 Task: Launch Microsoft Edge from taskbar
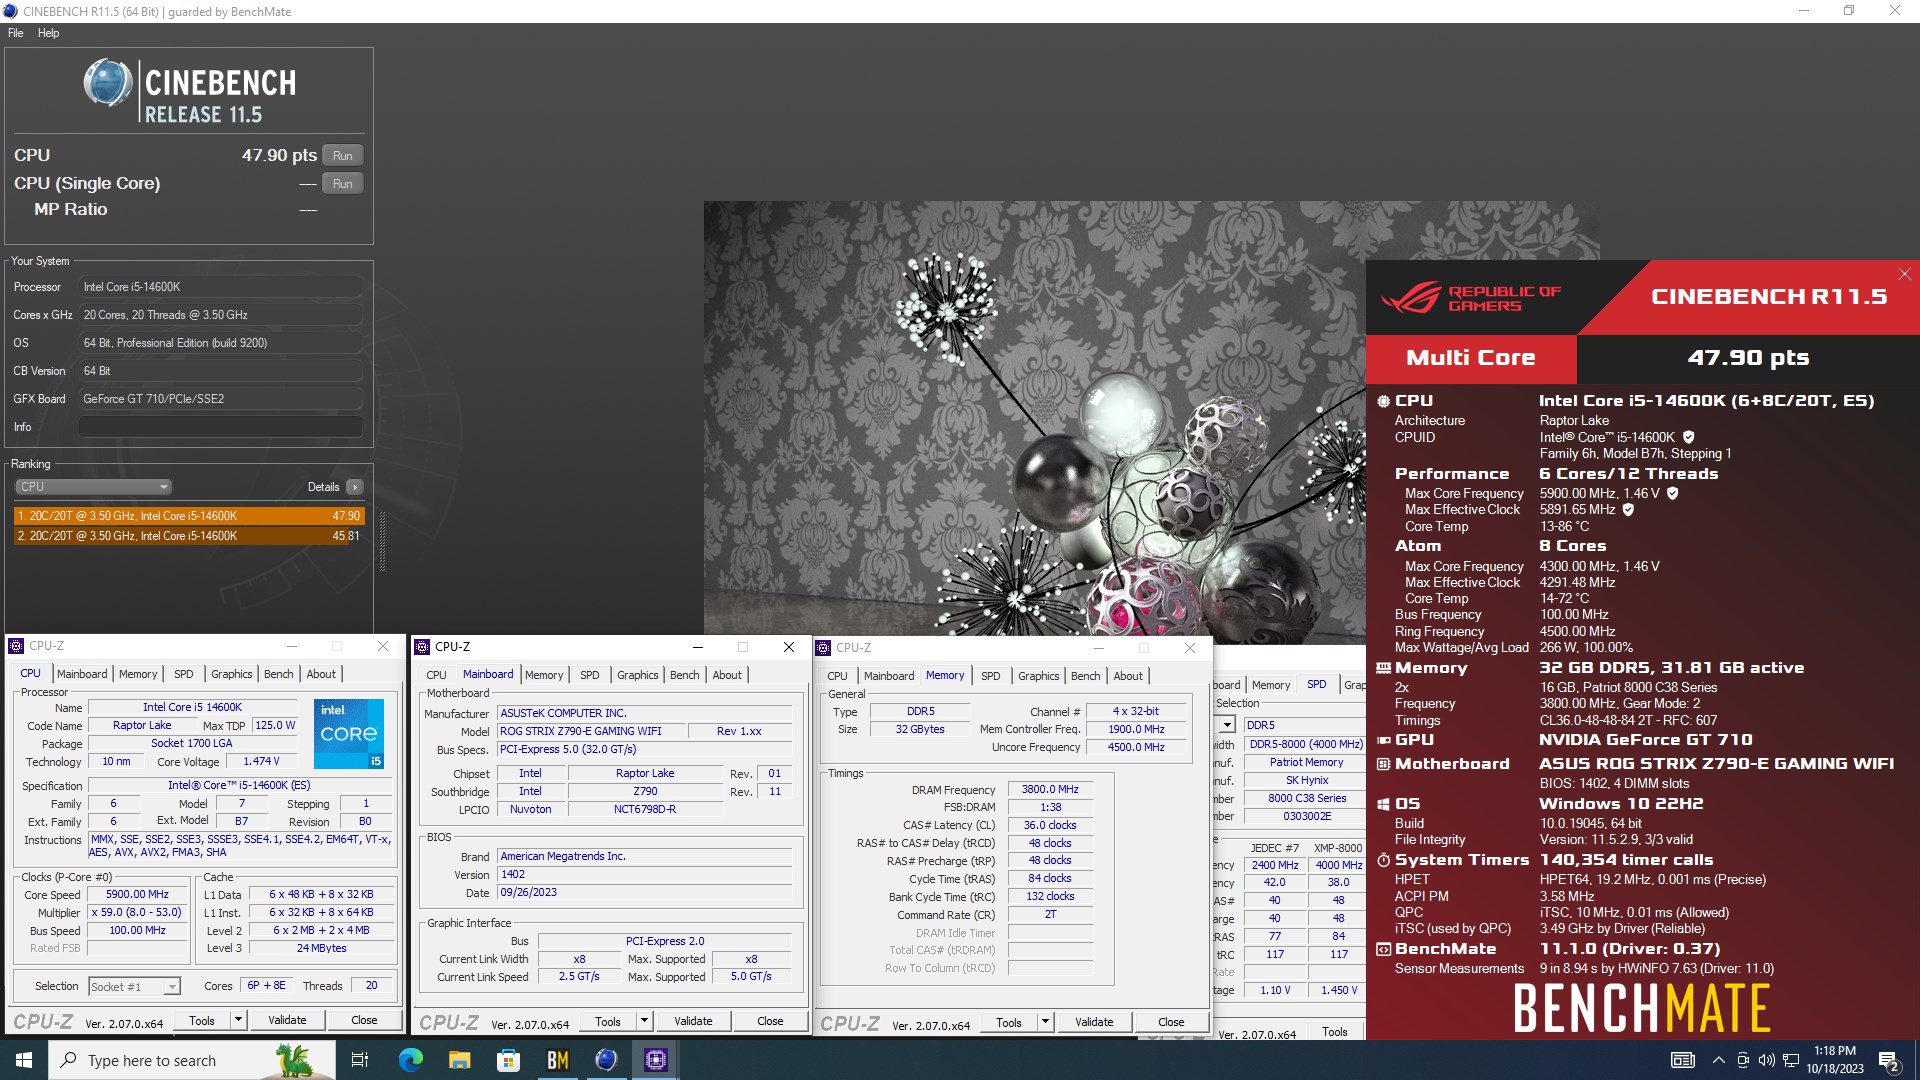pyautogui.click(x=410, y=1060)
